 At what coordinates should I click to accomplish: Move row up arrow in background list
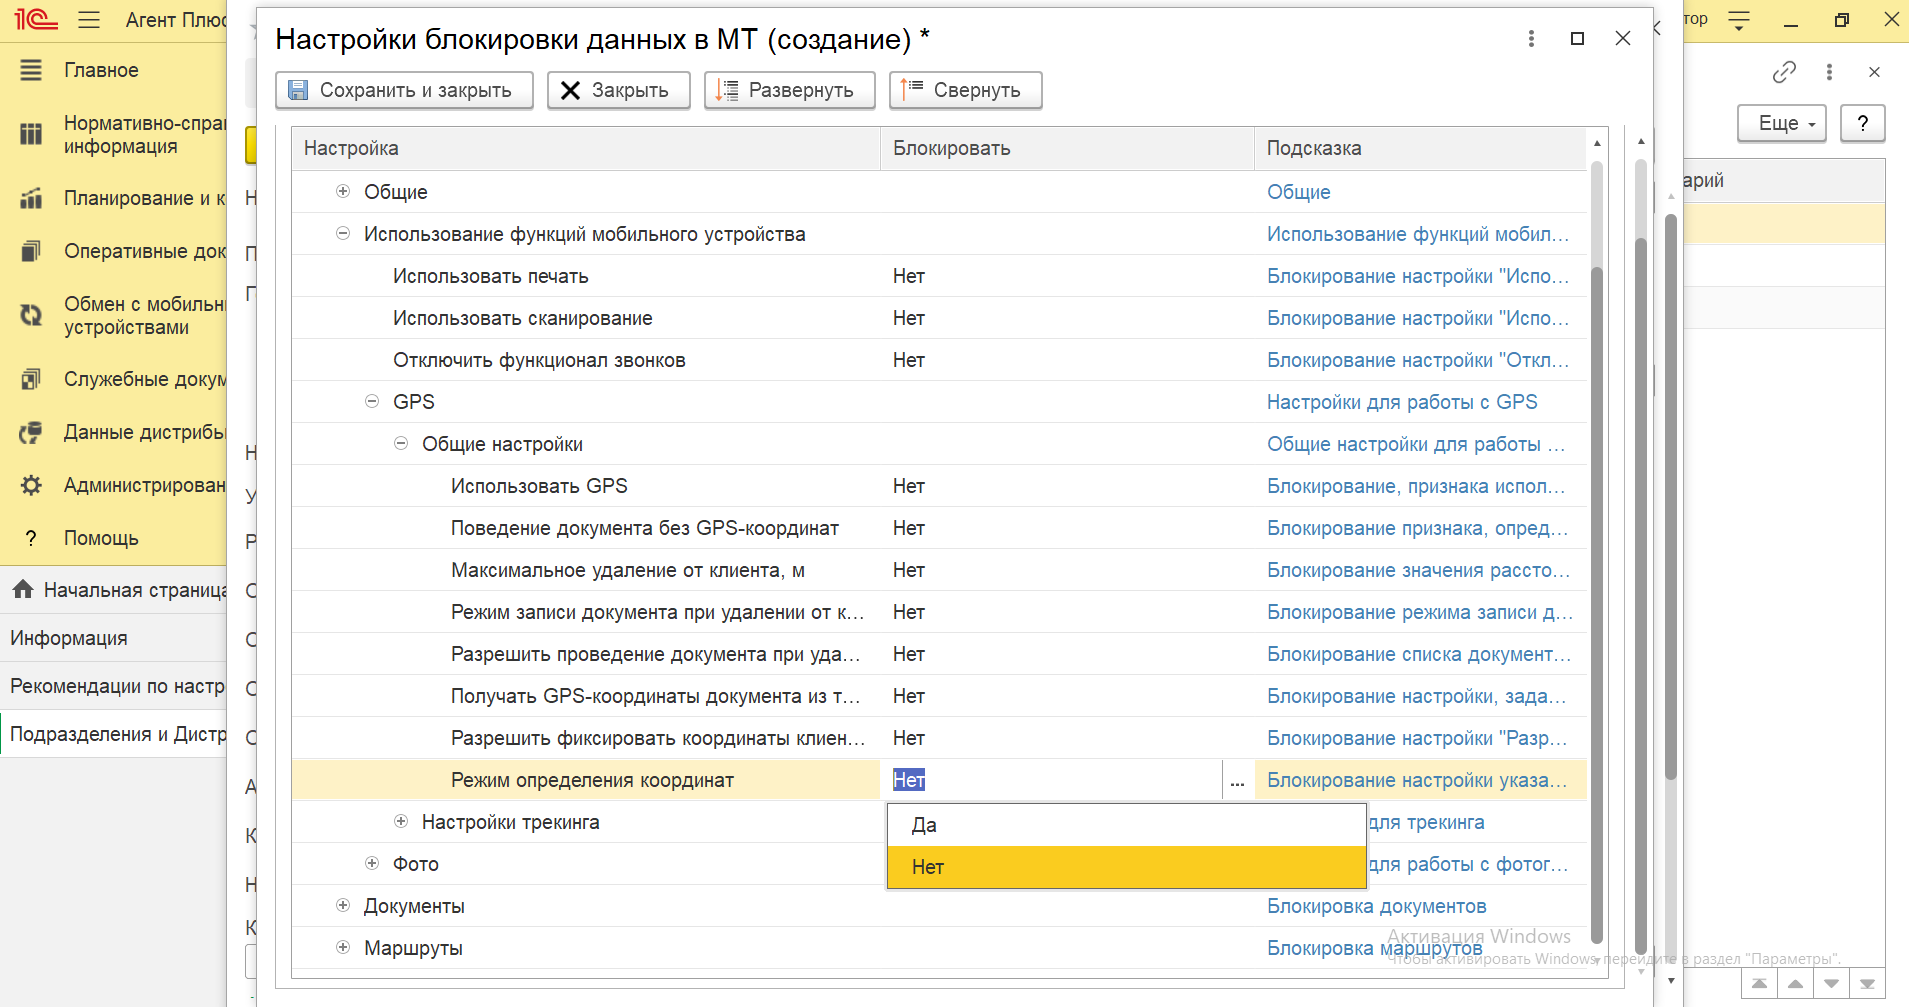1795,984
